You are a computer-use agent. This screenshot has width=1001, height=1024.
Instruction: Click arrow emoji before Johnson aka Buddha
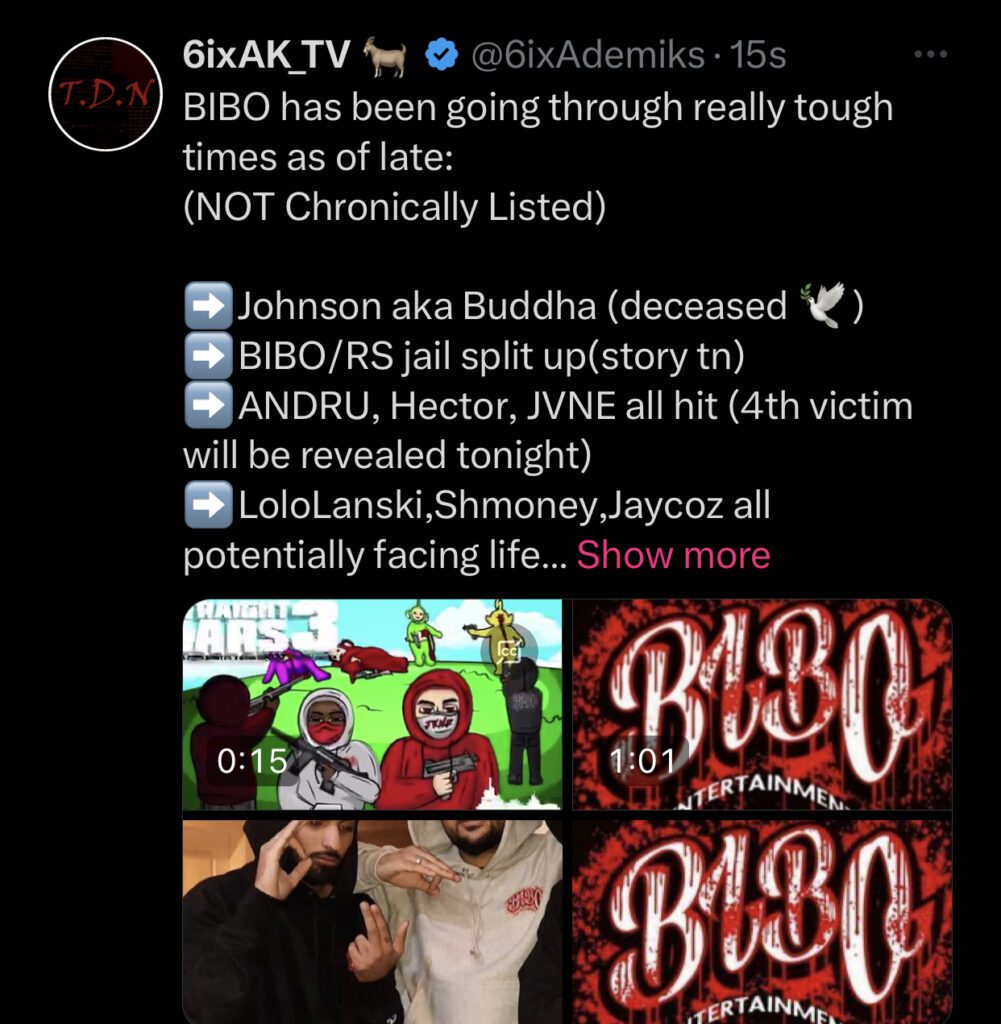[208, 306]
